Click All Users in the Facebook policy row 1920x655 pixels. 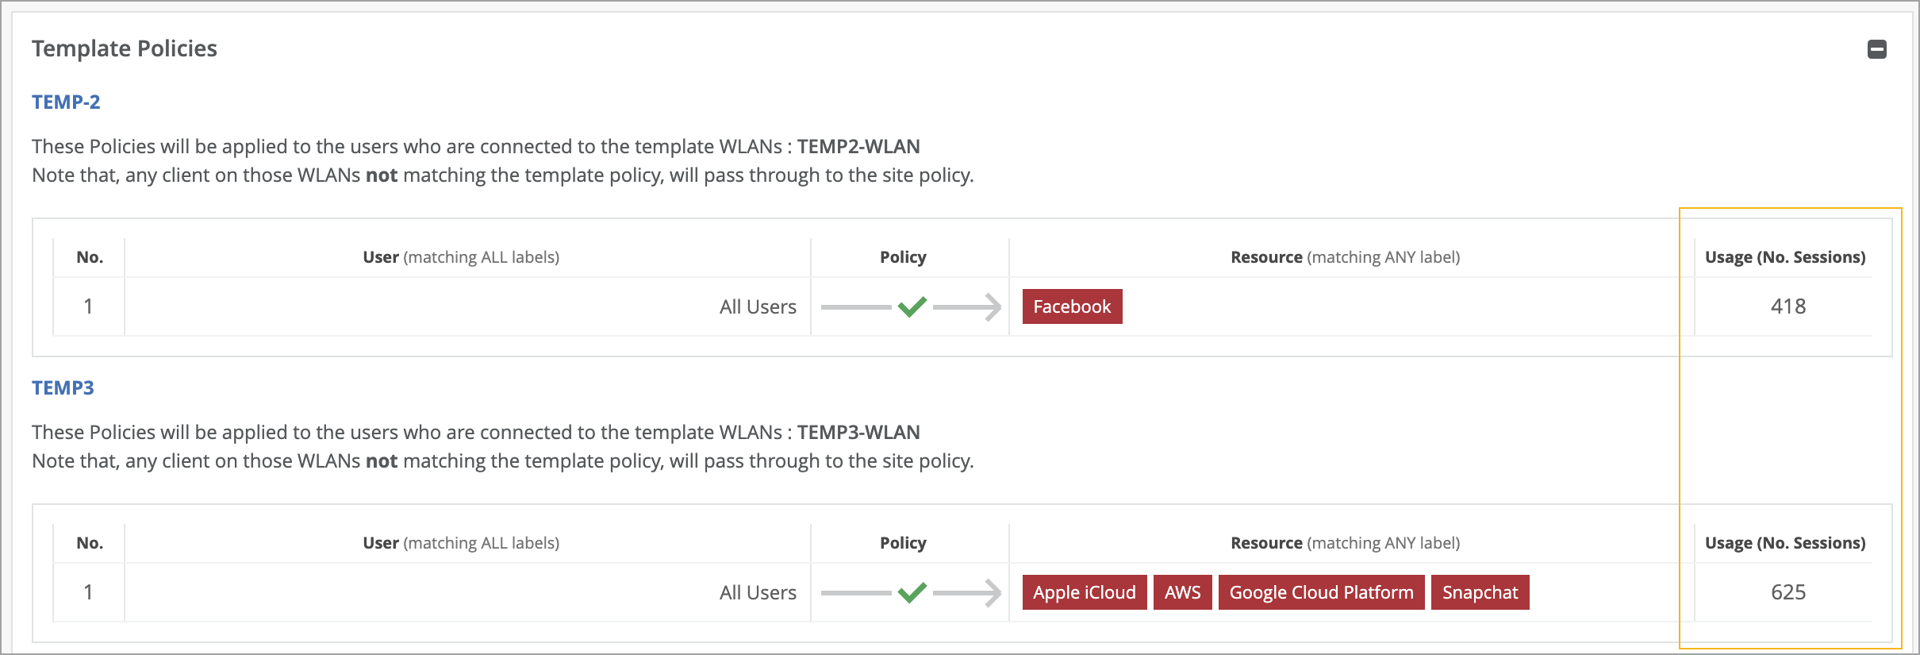758,307
